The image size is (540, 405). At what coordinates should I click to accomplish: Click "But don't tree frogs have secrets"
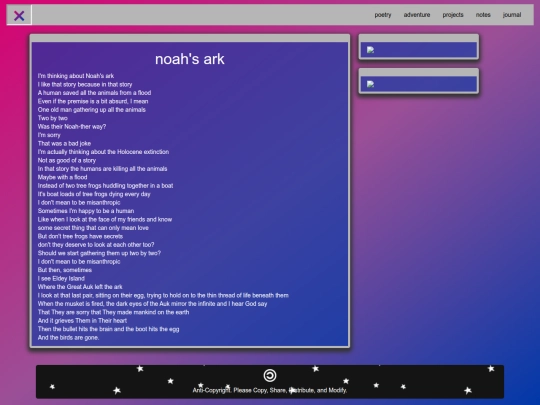click(80, 236)
